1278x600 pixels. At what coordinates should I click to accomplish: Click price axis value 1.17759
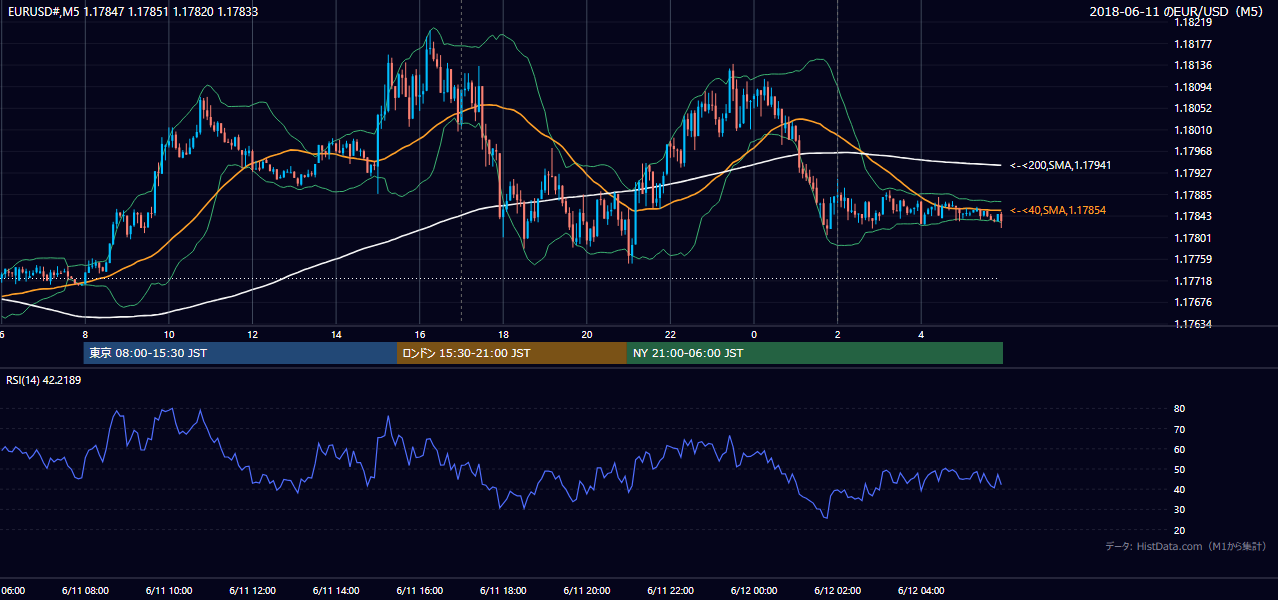coord(1193,259)
